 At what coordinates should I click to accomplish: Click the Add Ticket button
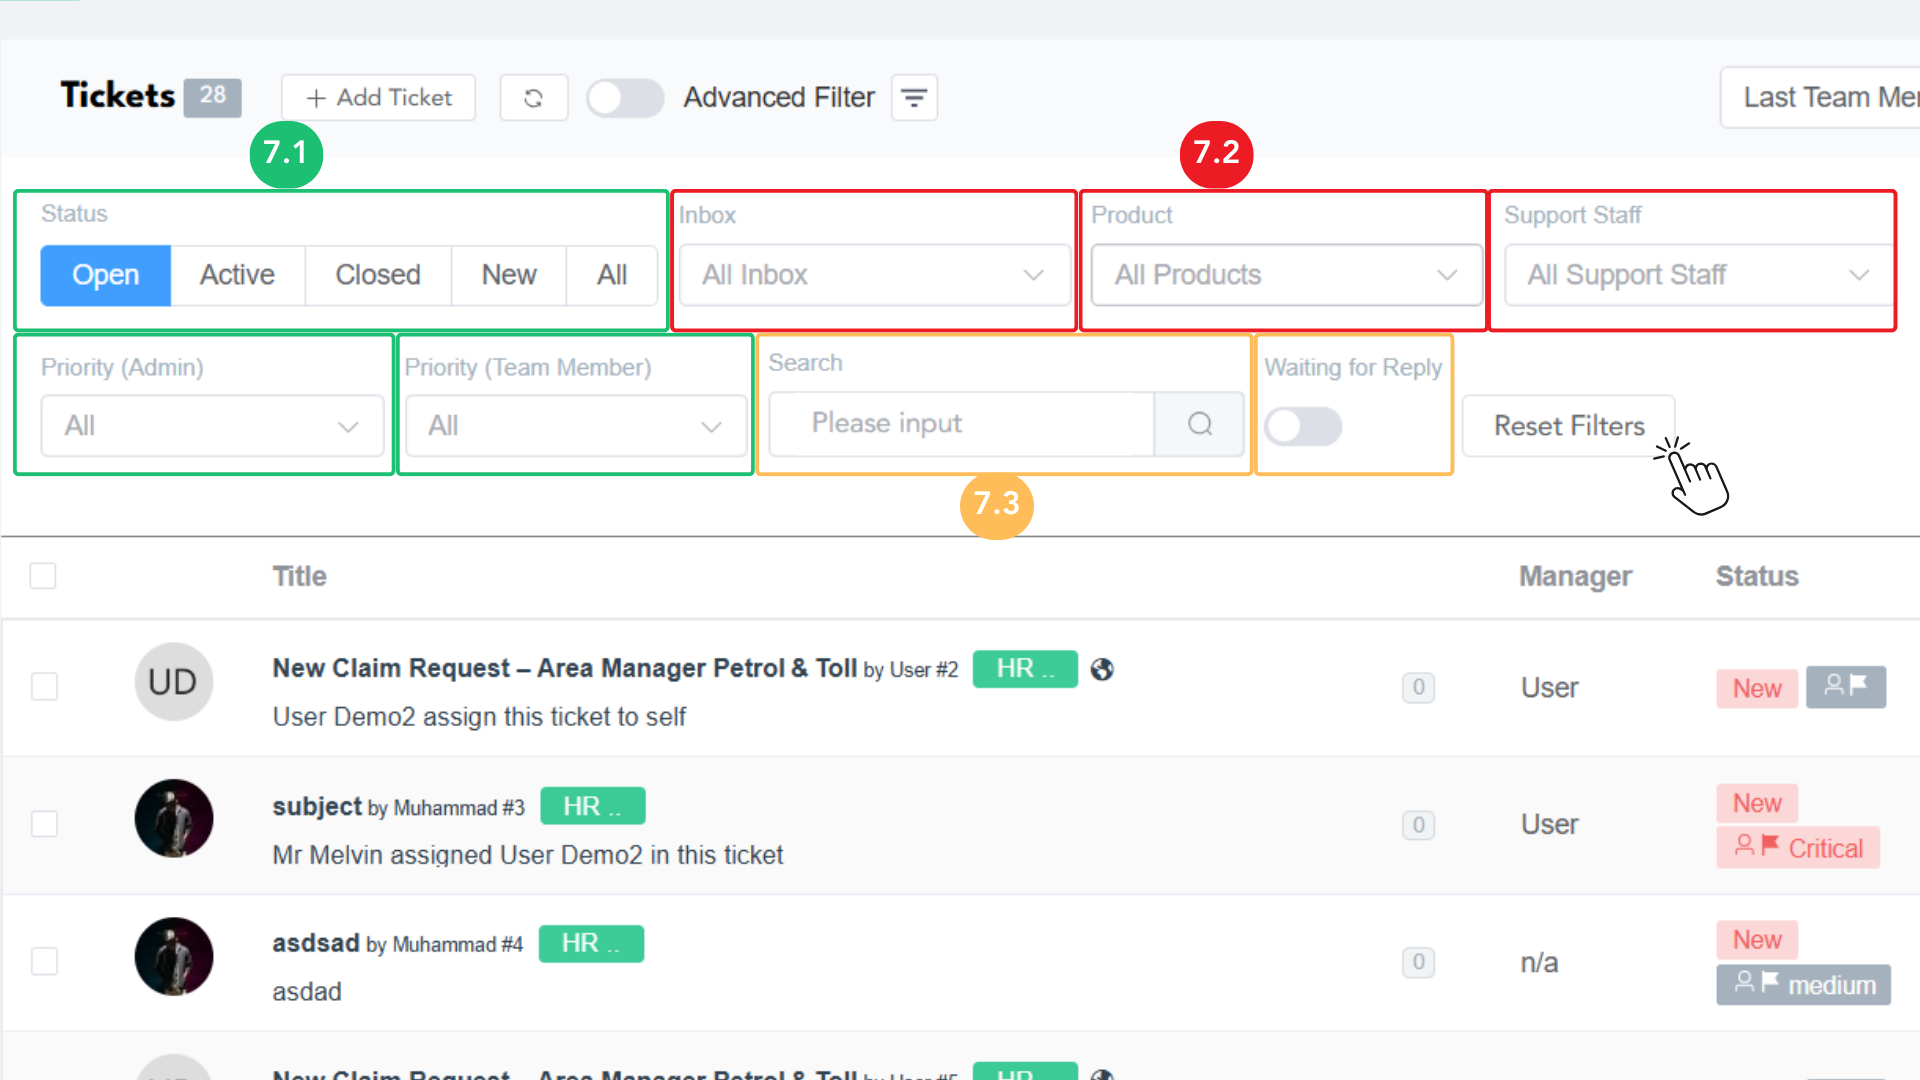tap(378, 98)
